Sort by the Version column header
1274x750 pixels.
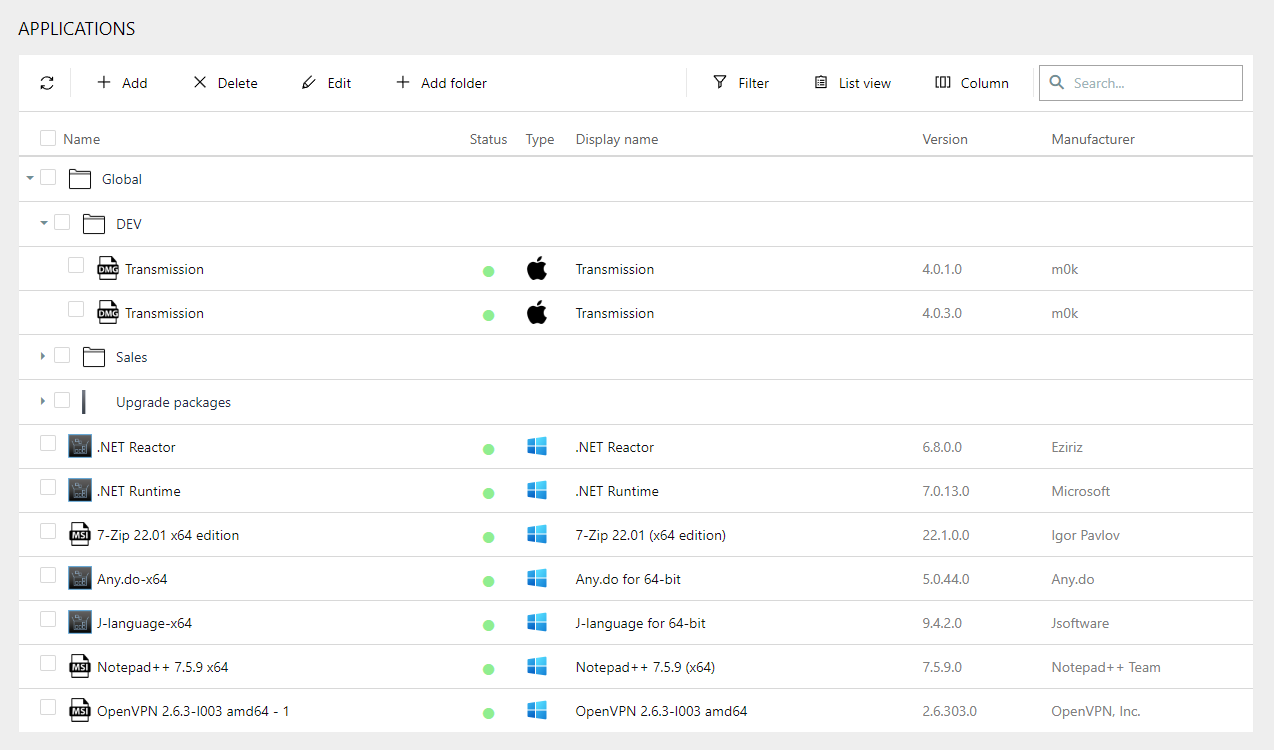(x=944, y=139)
